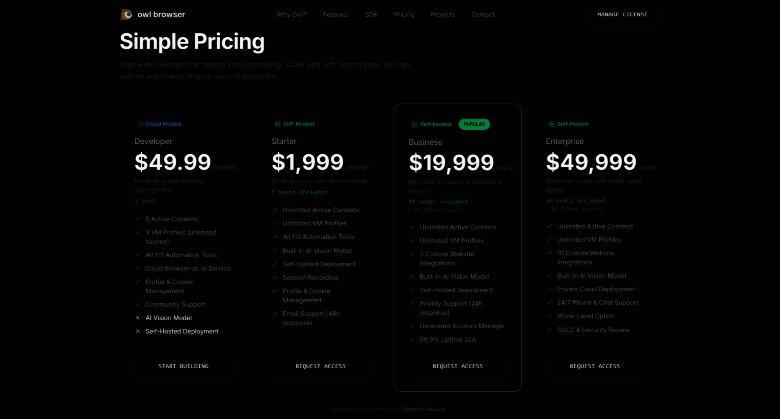
Task: Click Request Access on the Business plan
Action: pyautogui.click(x=458, y=366)
